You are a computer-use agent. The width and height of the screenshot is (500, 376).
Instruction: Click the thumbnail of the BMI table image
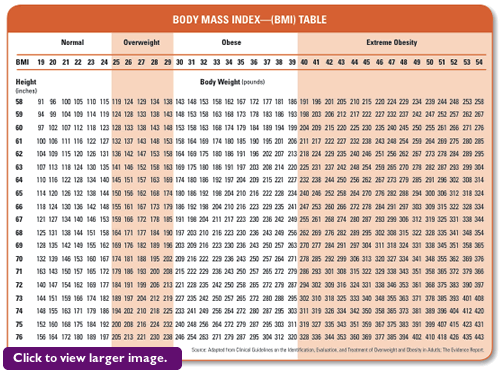250,183
